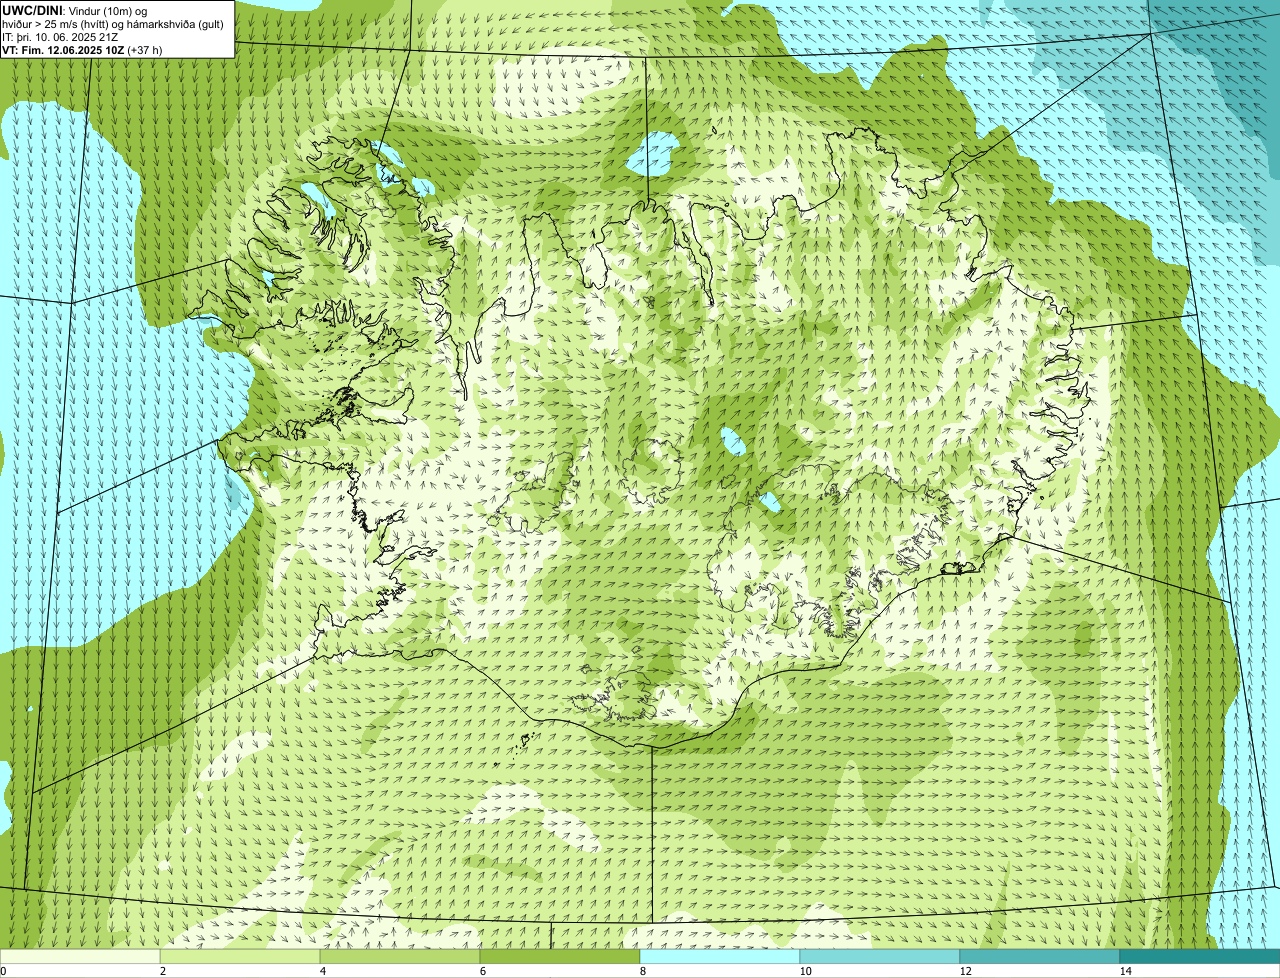The height and width of the screenshot is (978, 1280).
Task: Click the legend value '0'
Action: 3,971
